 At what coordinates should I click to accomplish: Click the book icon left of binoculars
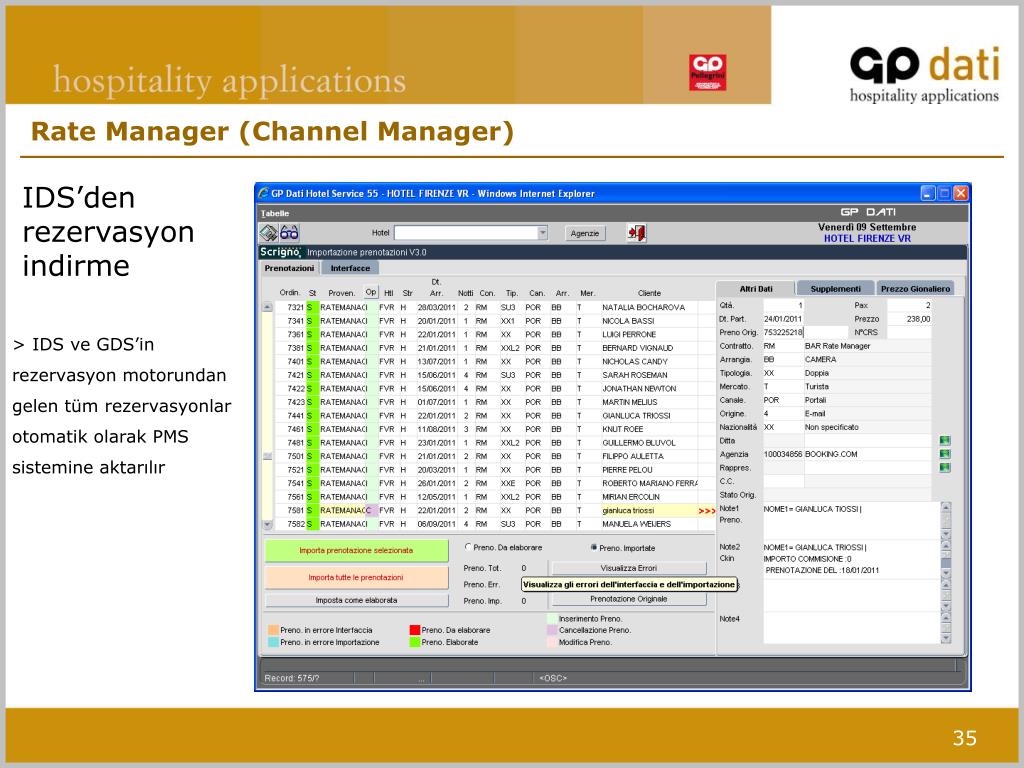coord(269,233)
